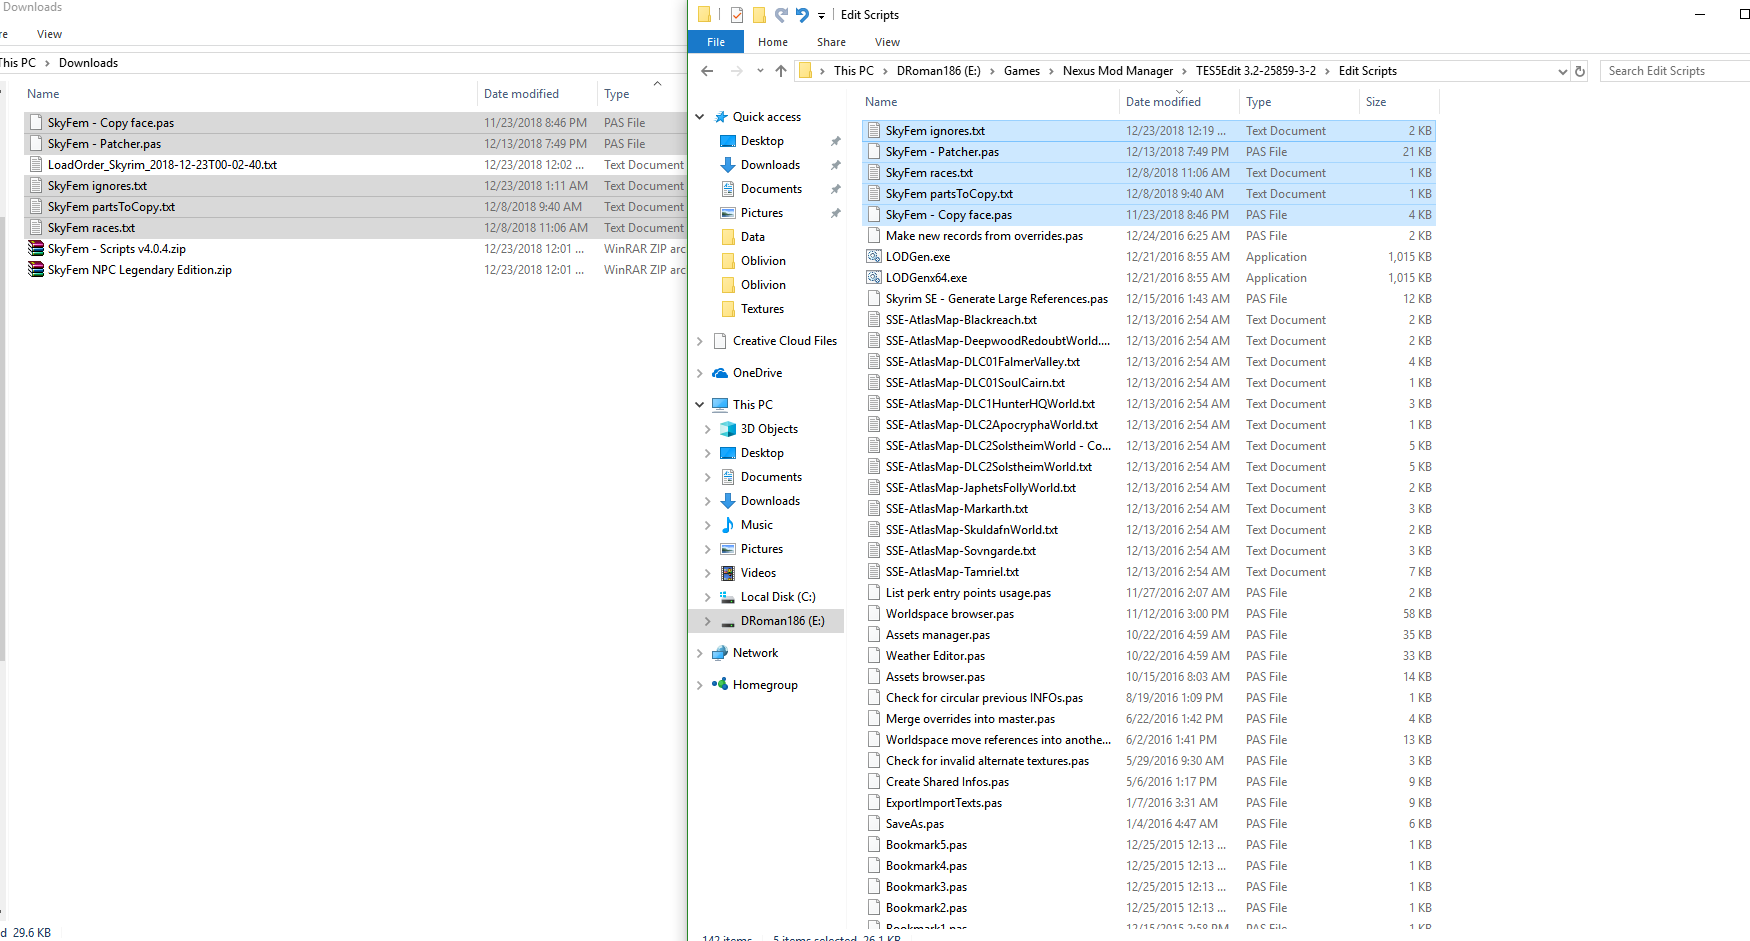
Task: Select Pictures under Quick access
Action: tap(762, 213)
